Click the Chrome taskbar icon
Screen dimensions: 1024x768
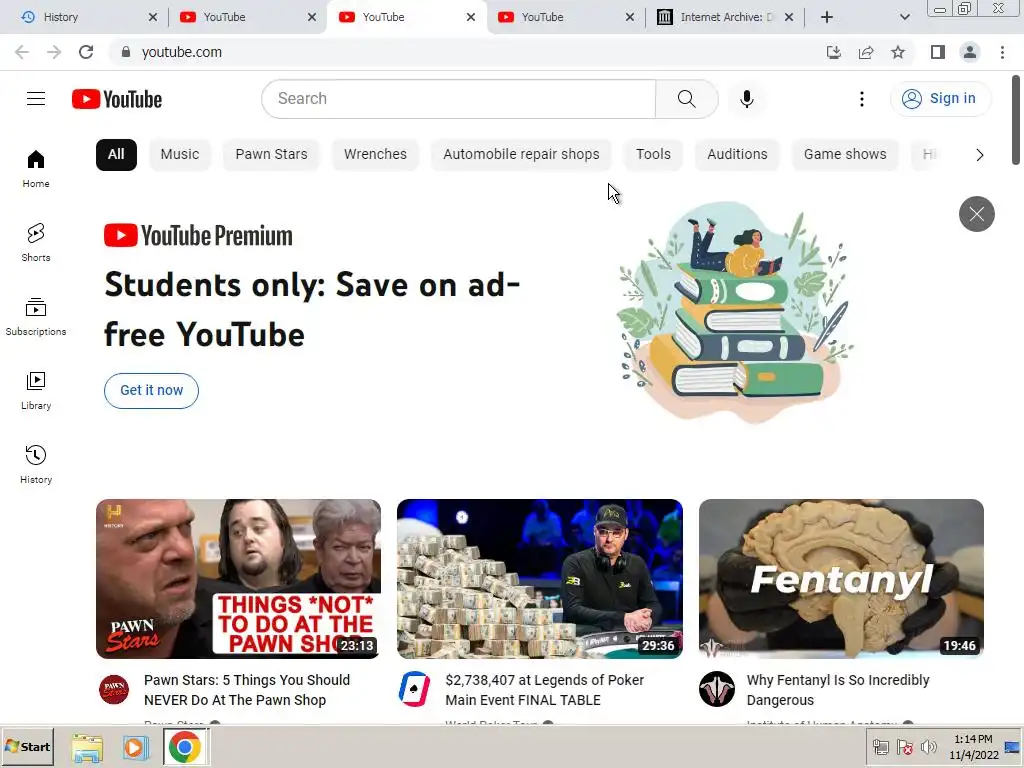coord(185,747)
